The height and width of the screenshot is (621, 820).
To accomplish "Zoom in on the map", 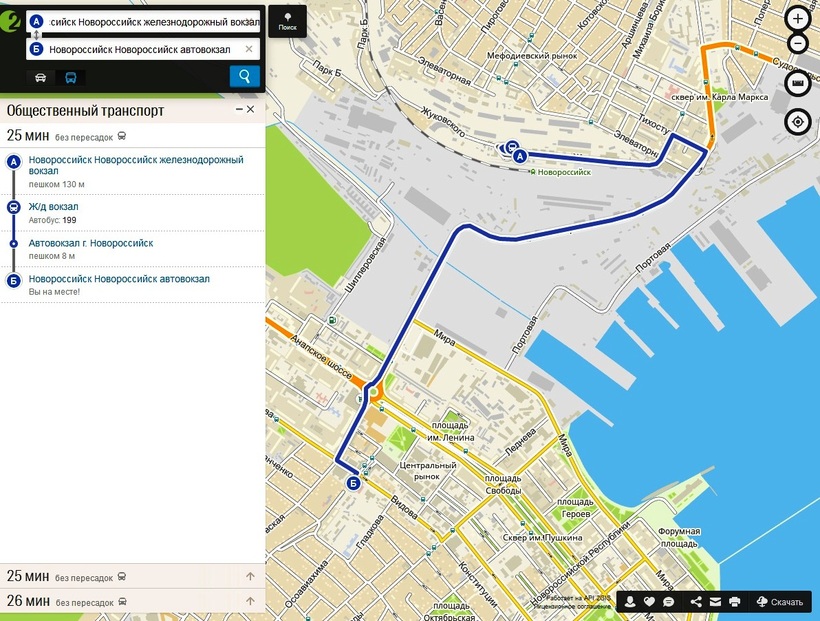I will [x=797, y=18].
